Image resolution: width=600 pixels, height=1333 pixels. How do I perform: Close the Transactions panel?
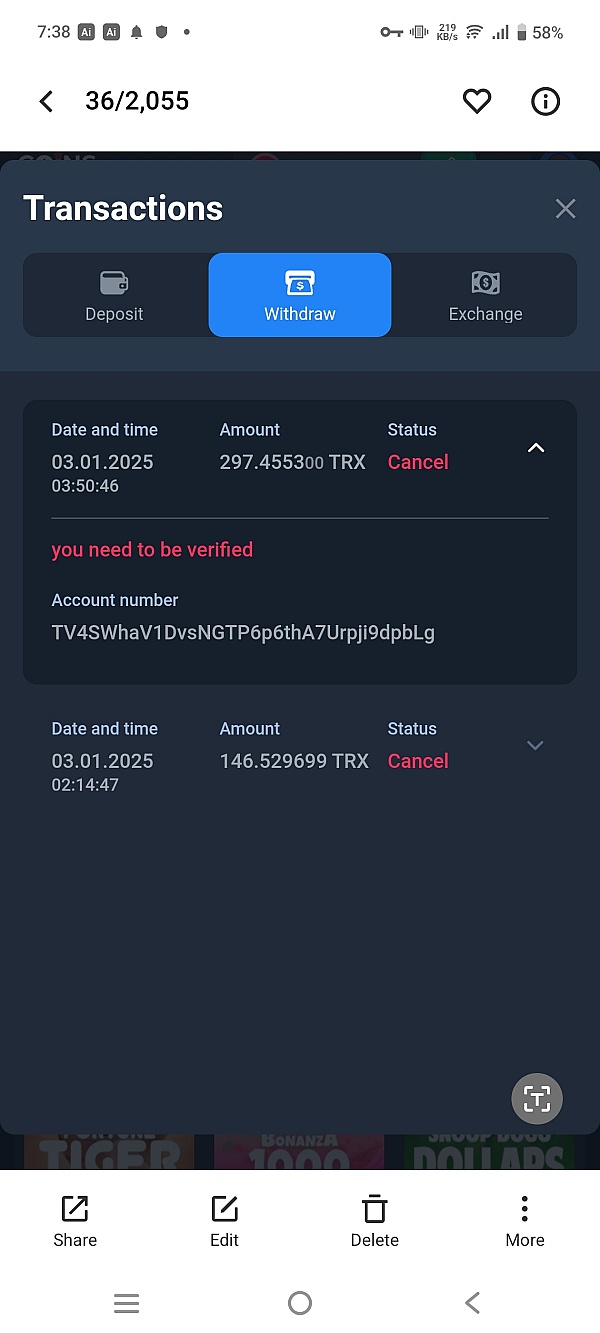pyautogui.click(x=565, y=208)
